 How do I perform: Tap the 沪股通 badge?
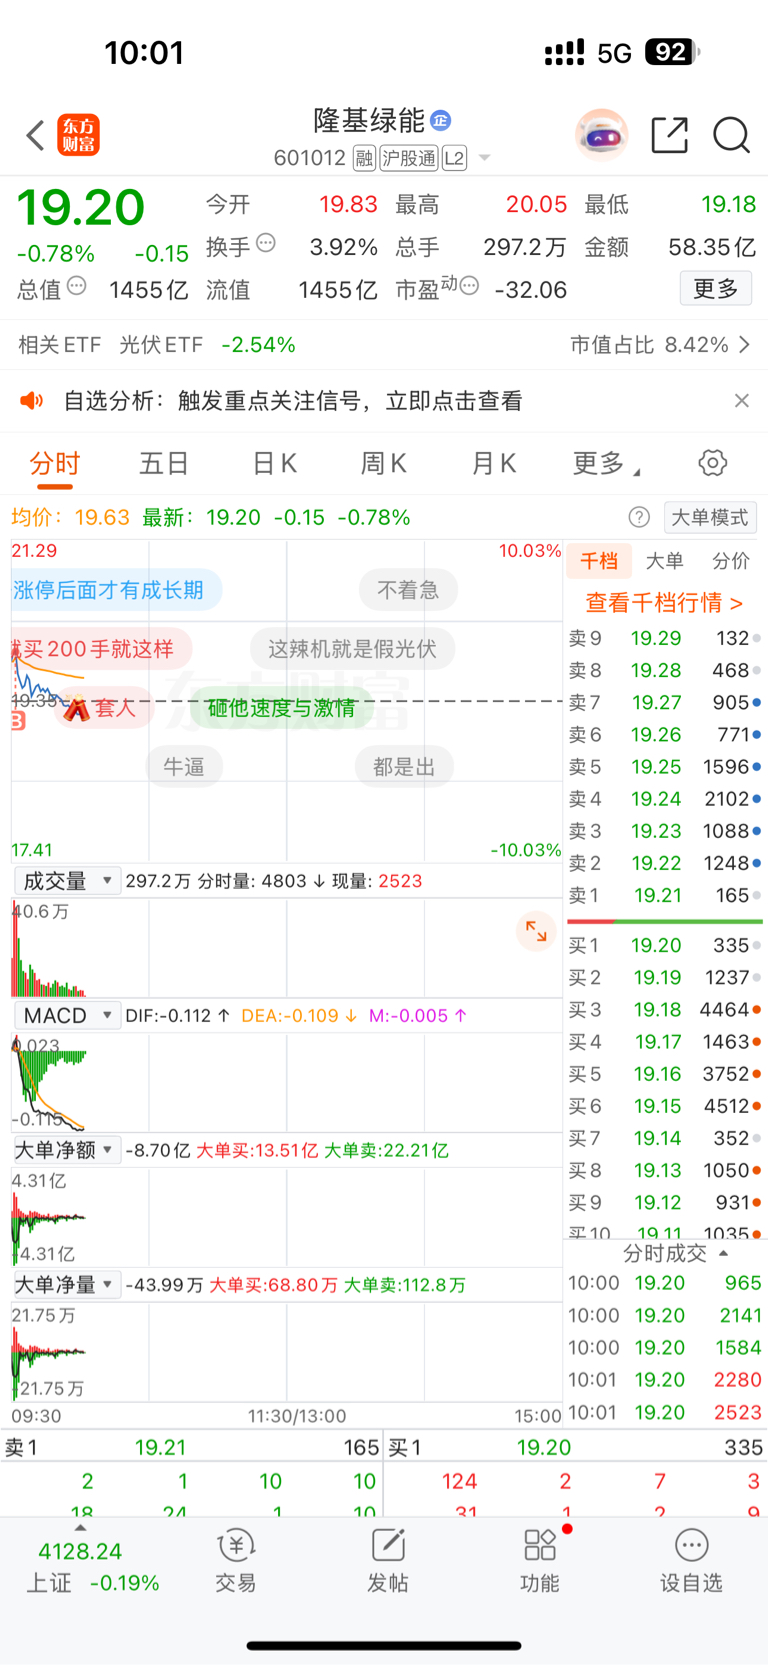point(408,158)
